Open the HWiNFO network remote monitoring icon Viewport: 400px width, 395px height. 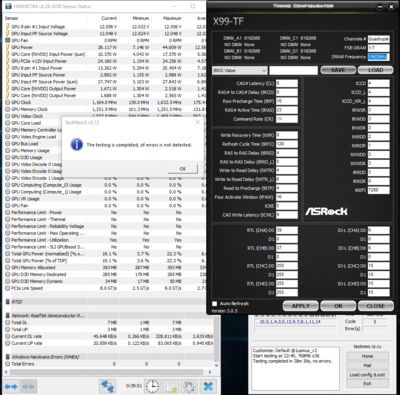coord(107,386)
